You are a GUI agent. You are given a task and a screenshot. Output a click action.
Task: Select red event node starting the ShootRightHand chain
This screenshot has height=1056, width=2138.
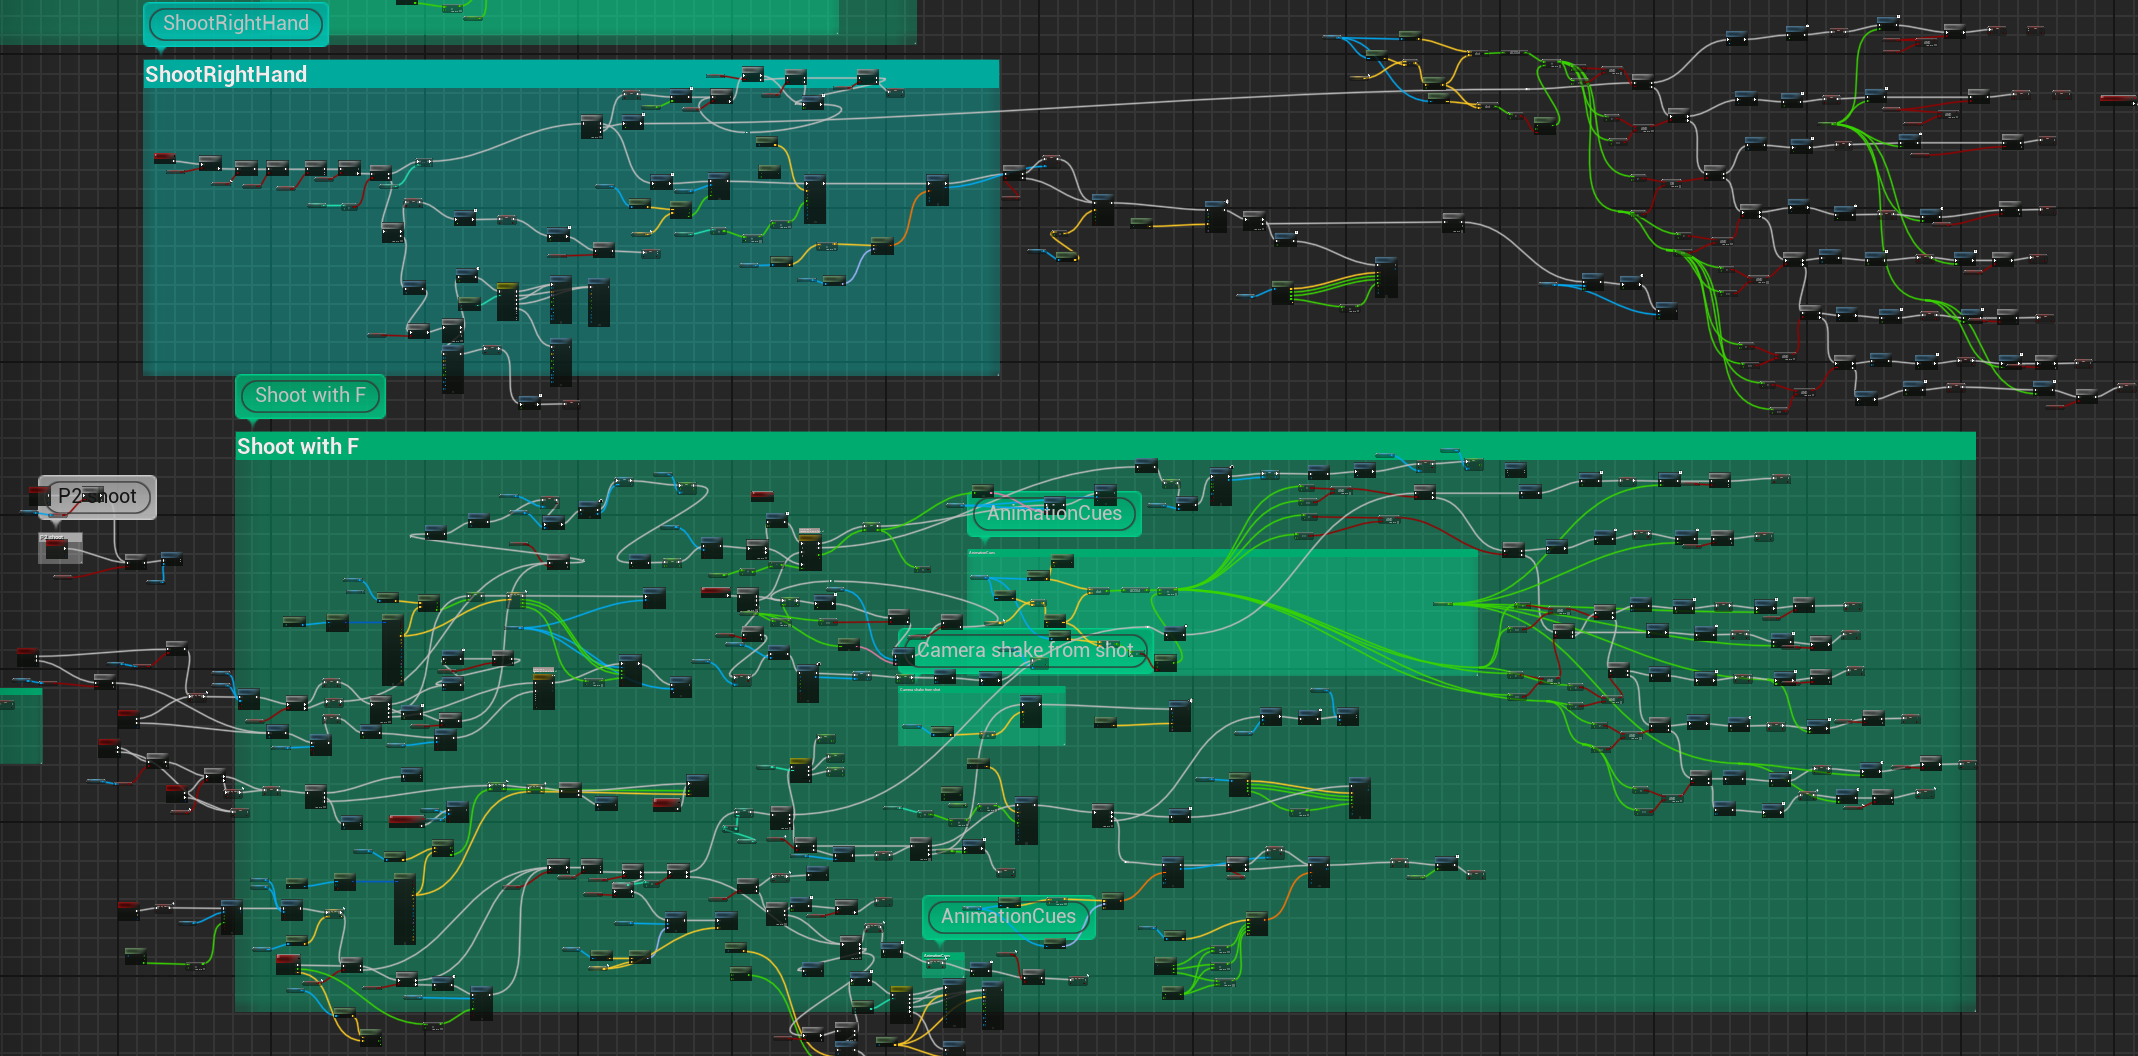pos(164,158)
